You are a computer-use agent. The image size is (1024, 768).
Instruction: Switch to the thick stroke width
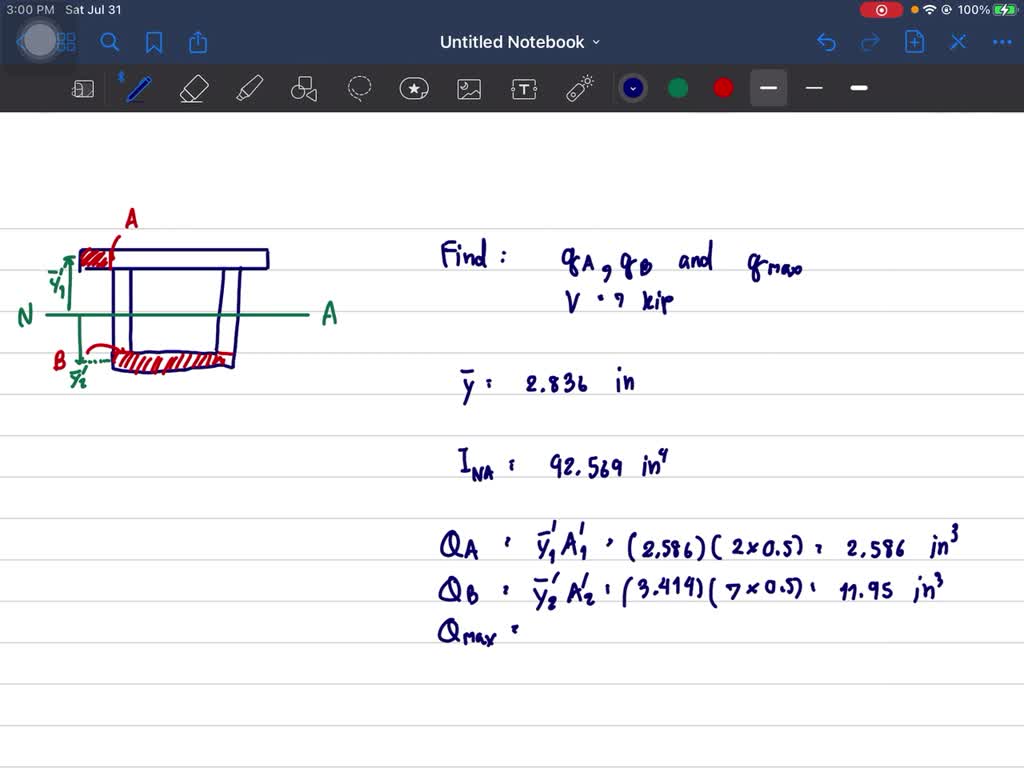pyautogui.click(x=858, y=88)
